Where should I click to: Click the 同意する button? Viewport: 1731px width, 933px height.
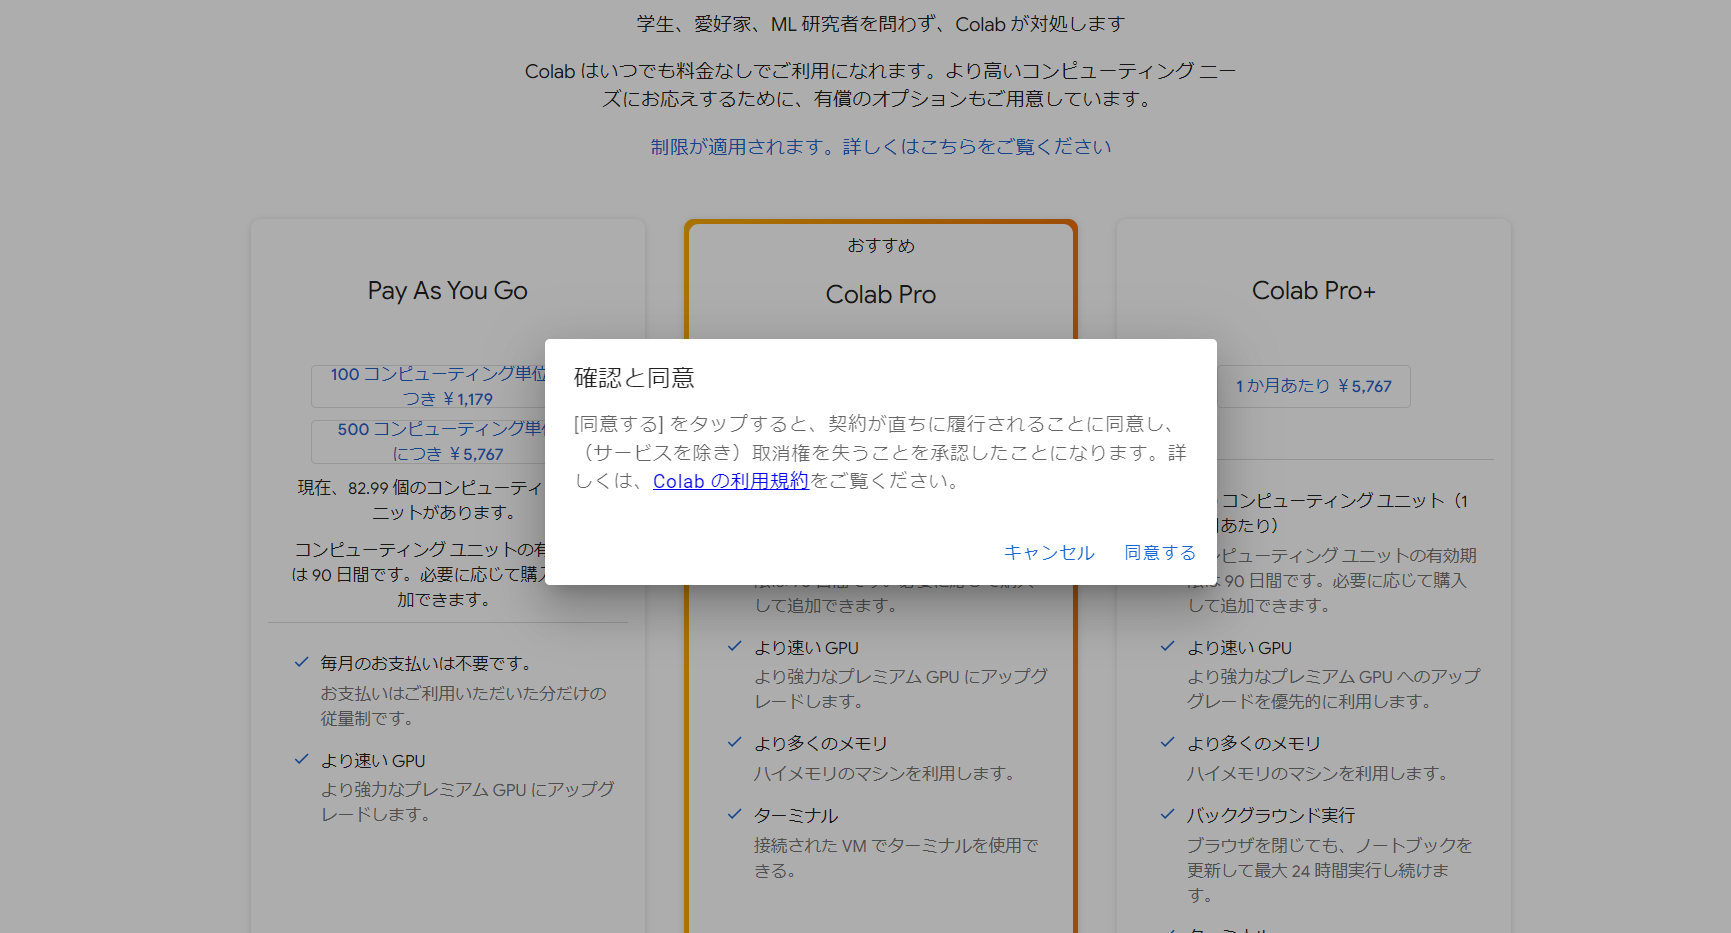(1159, 552)
